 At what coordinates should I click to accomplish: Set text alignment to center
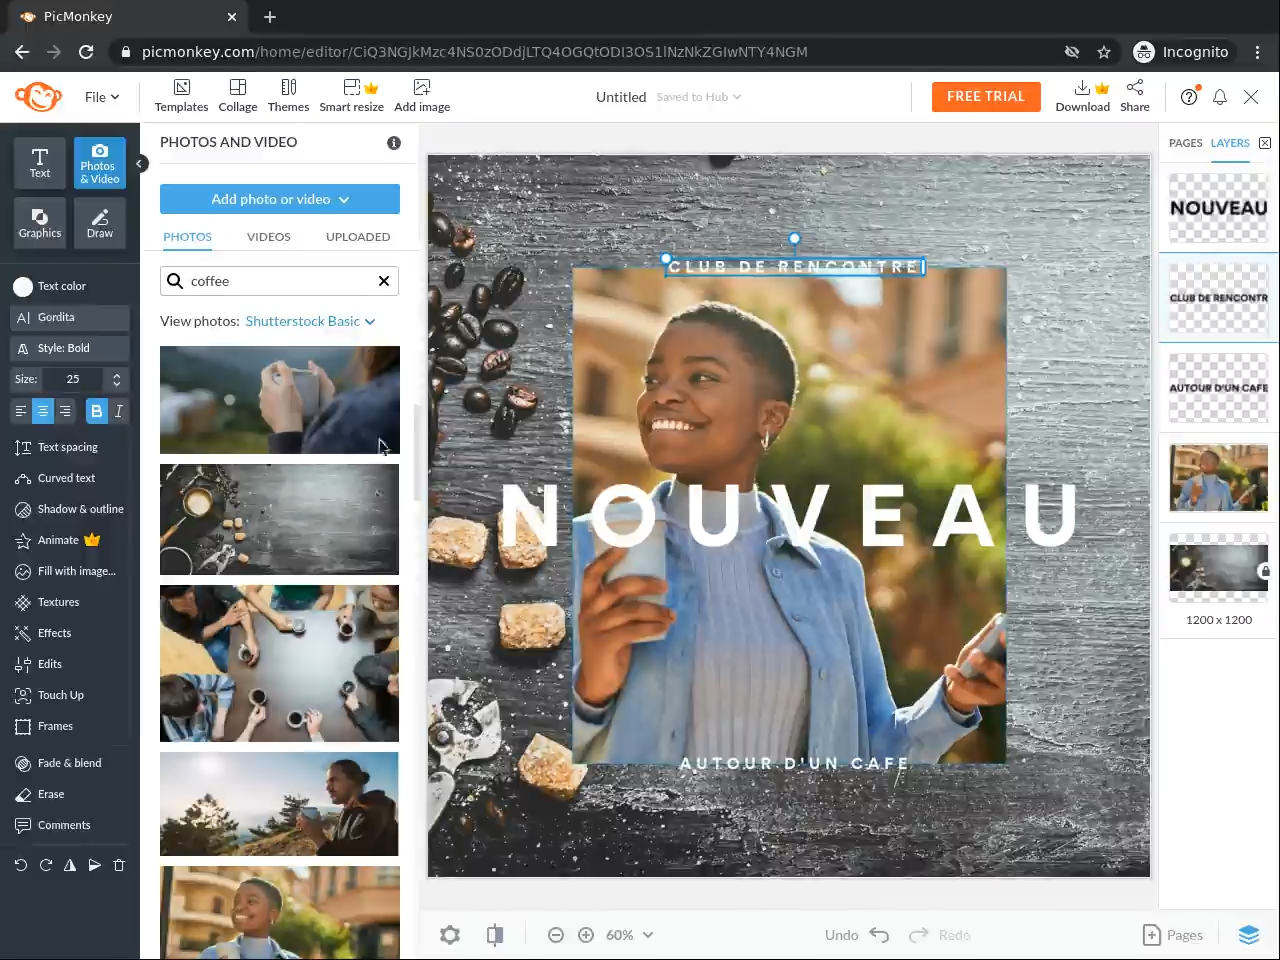coord(43,410)
